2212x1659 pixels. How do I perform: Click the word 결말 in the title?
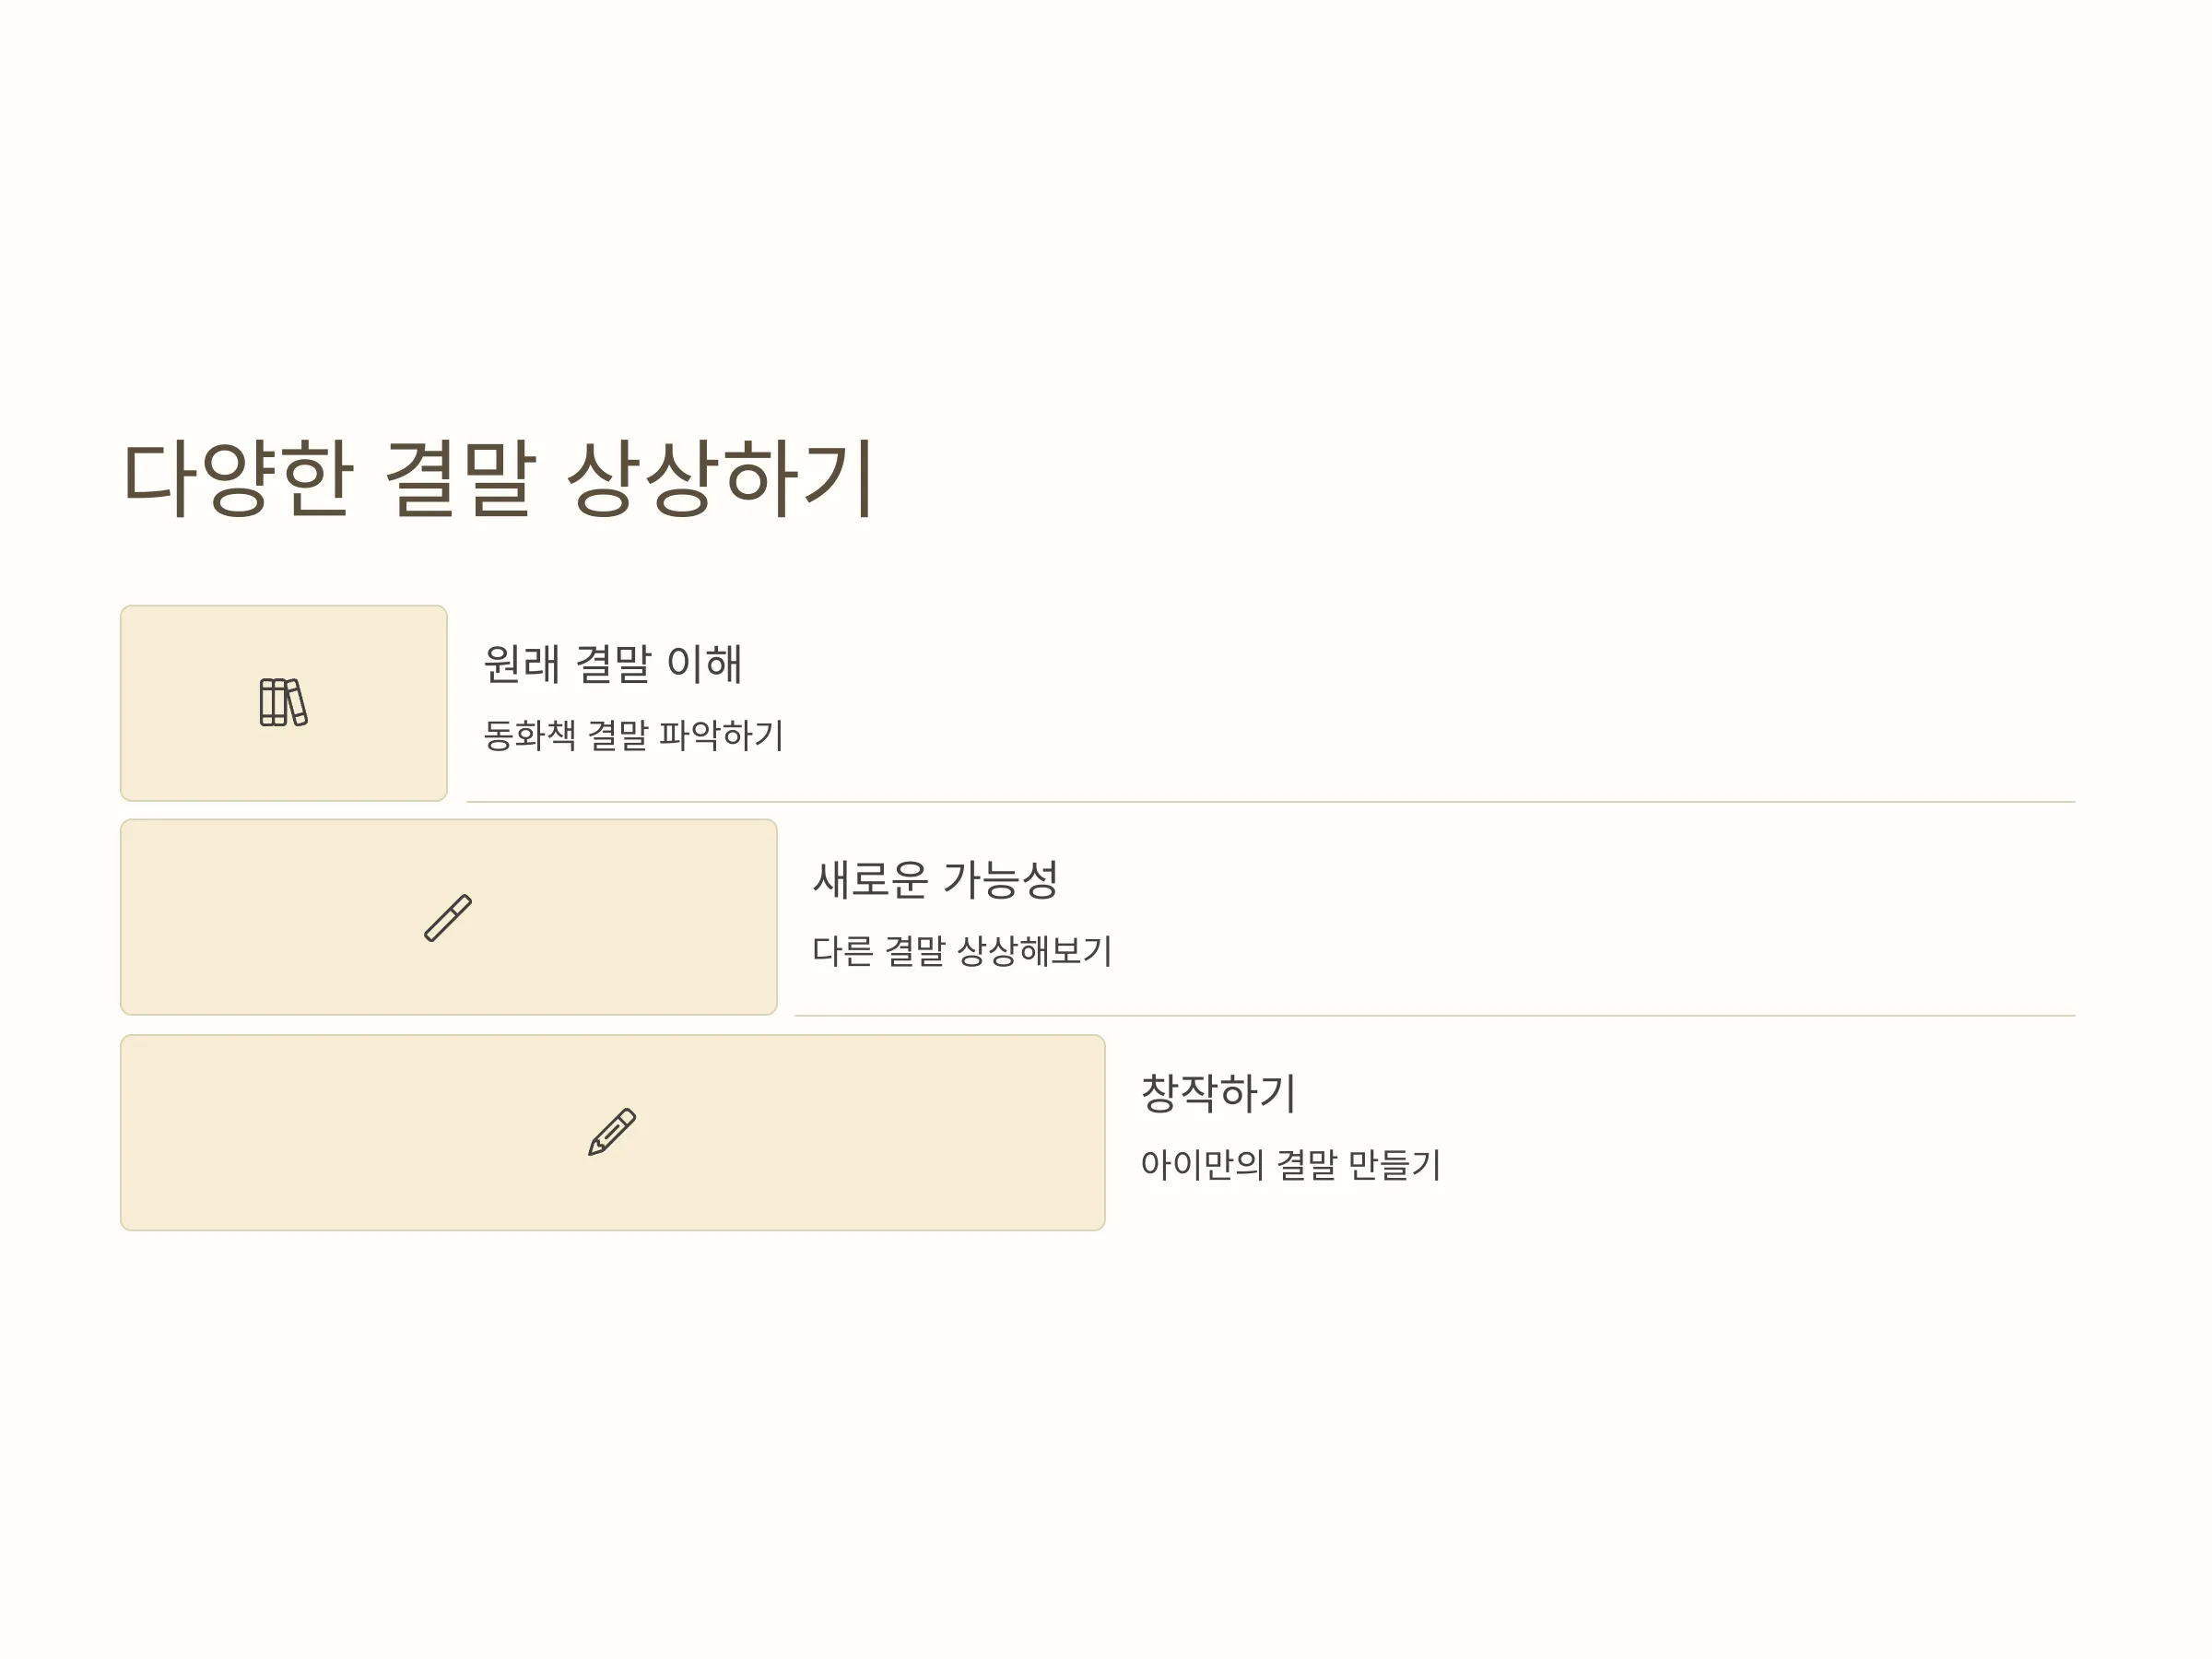[460, 478]
